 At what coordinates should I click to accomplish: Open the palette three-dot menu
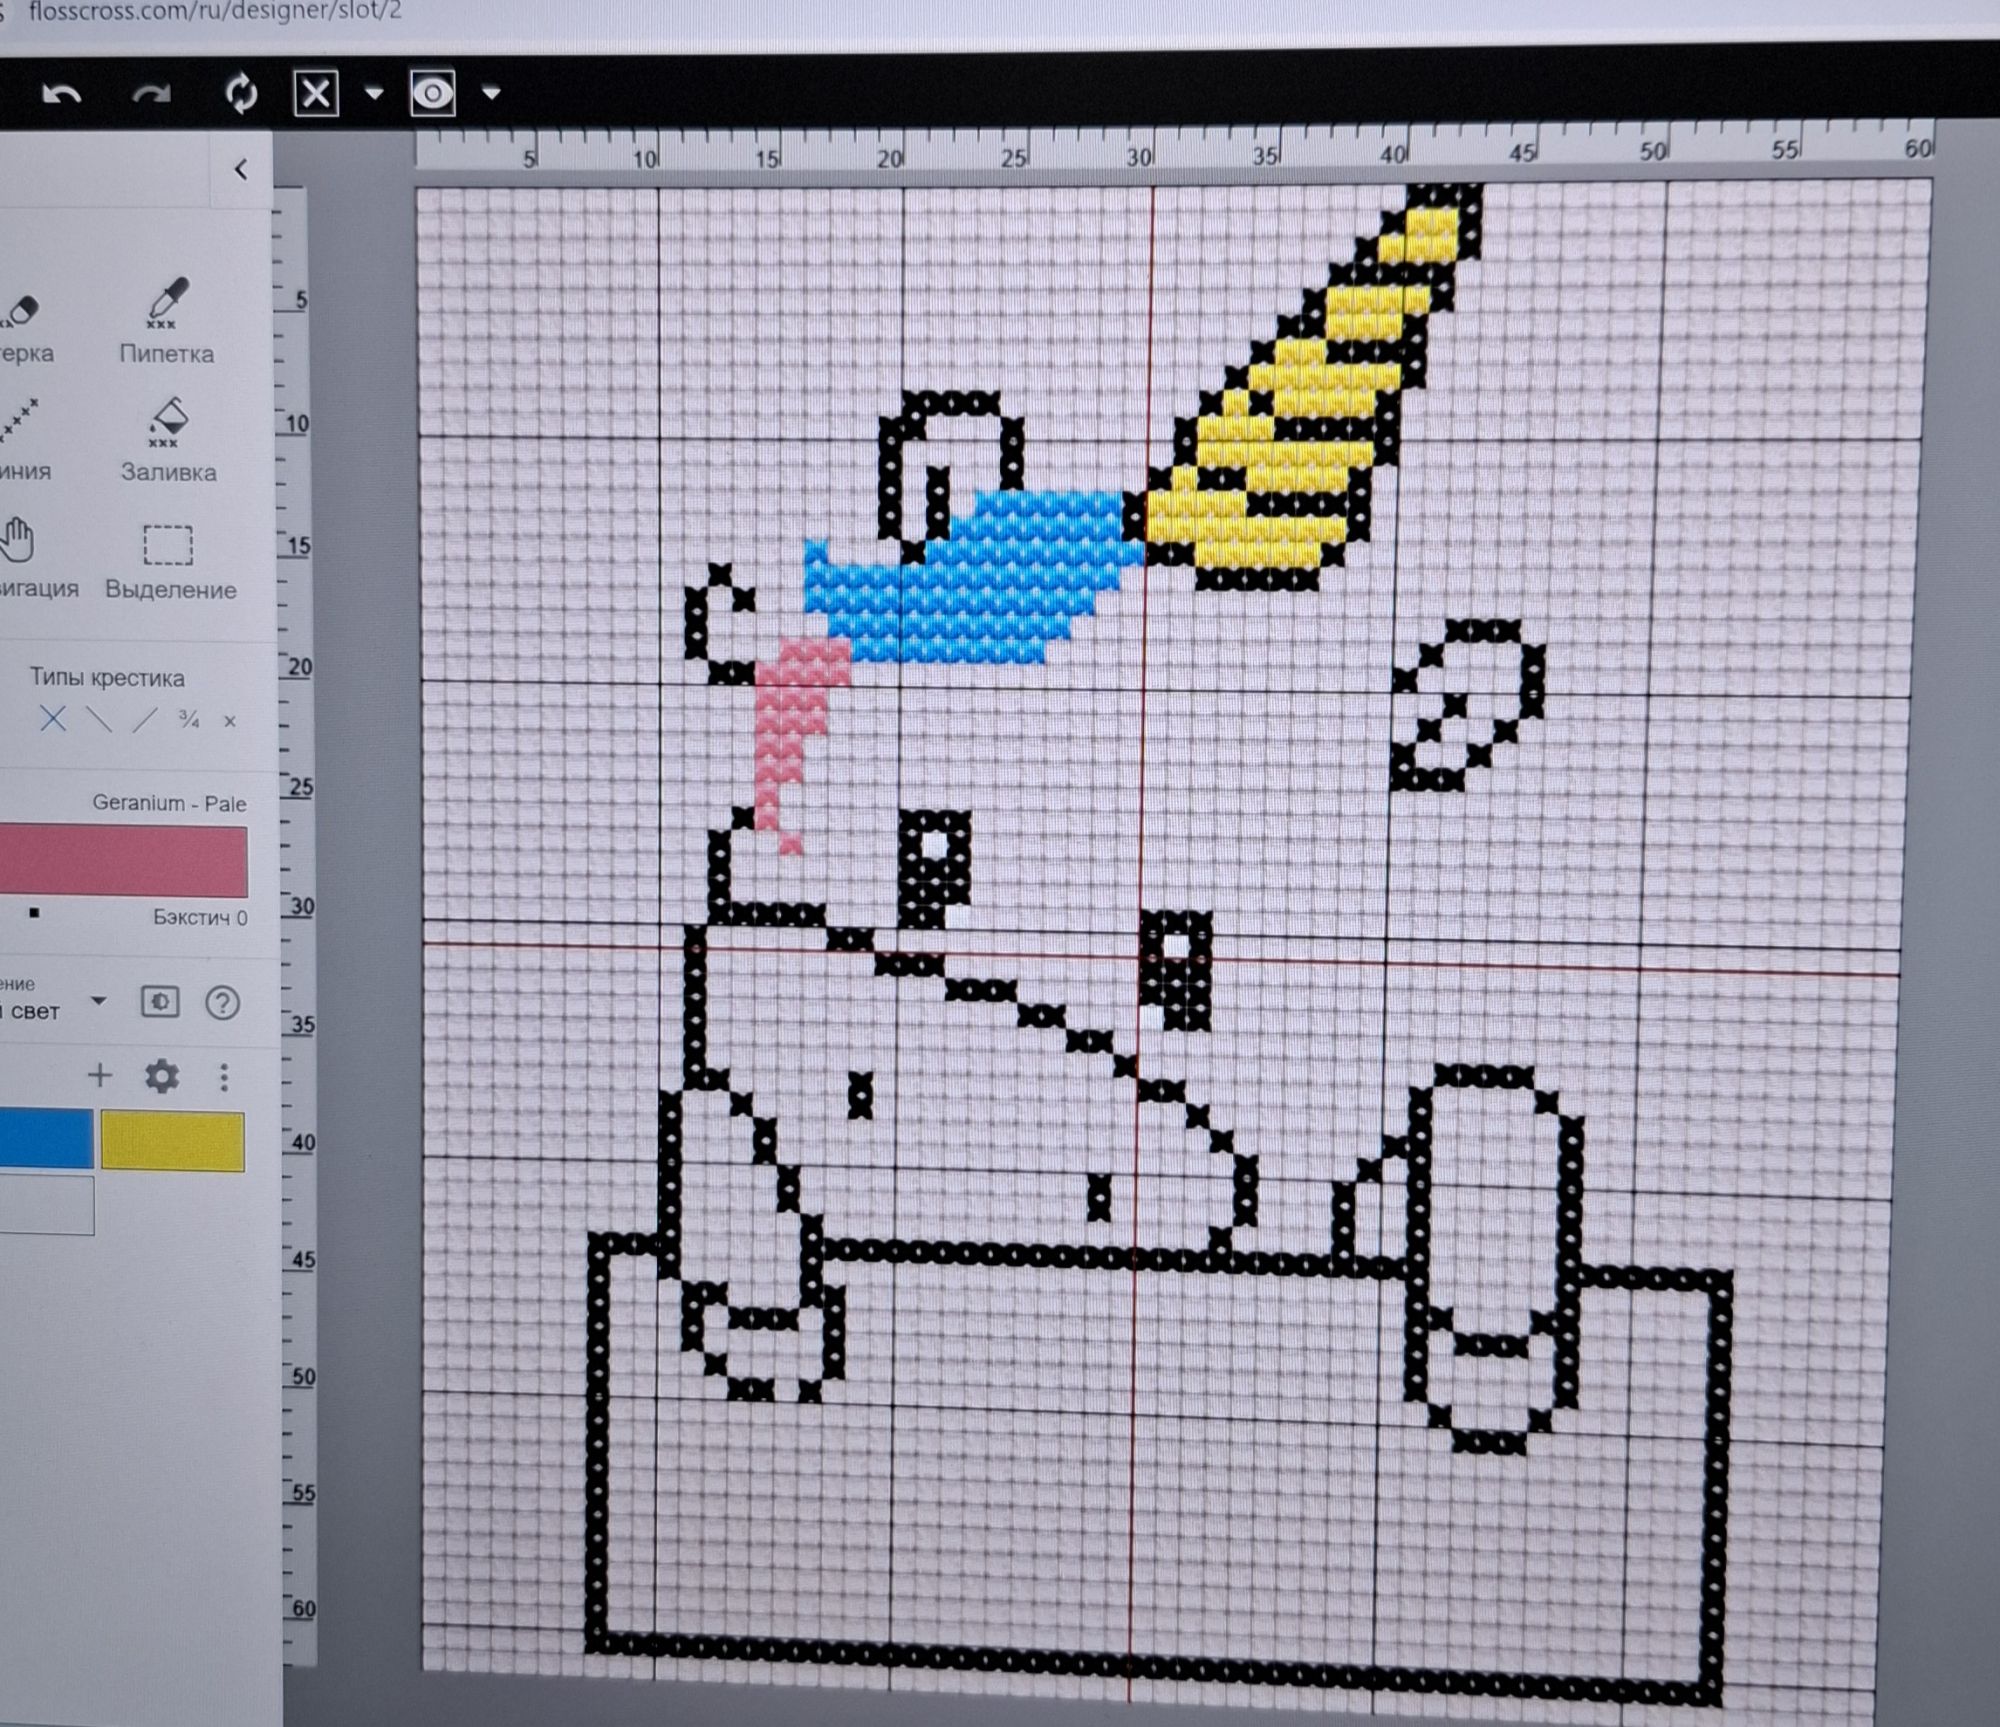point(224,1077)
